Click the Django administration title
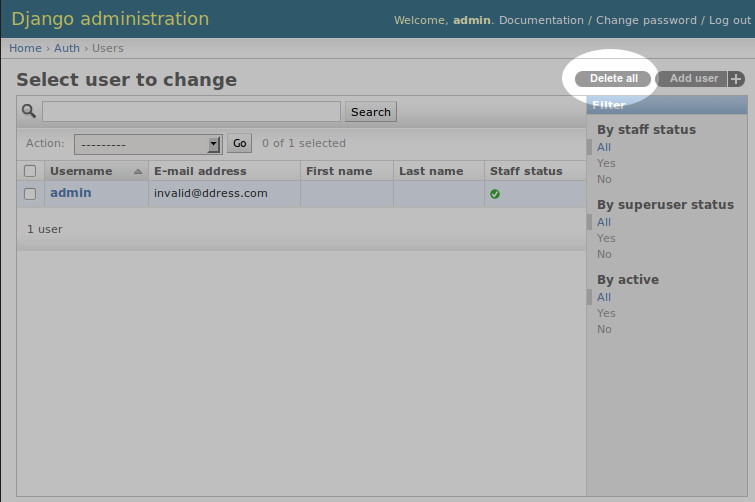755x502 pixels. coord(110,19)
